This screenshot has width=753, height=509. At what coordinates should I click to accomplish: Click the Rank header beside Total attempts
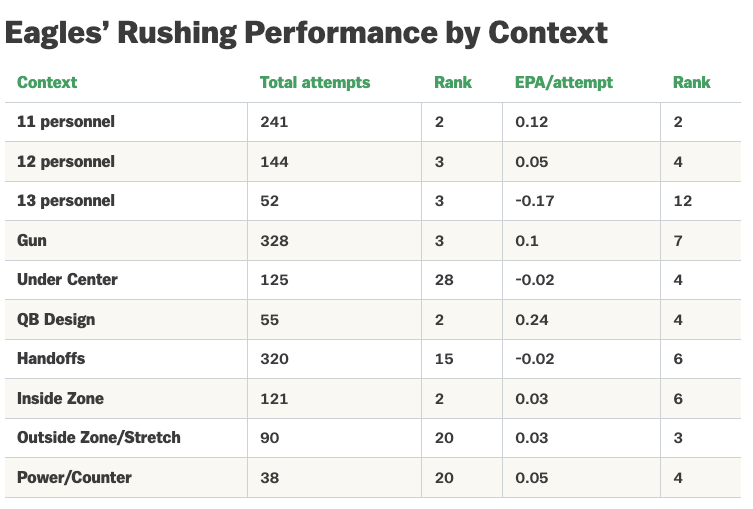453,82
